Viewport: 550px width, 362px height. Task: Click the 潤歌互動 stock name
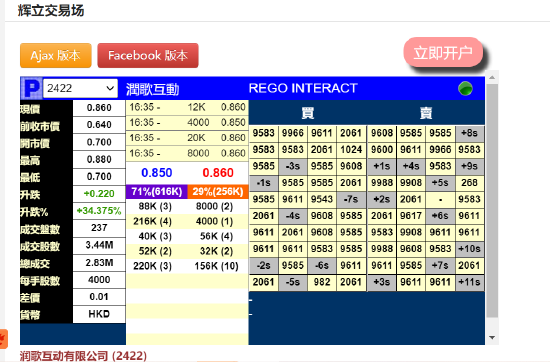pos(153,89)
